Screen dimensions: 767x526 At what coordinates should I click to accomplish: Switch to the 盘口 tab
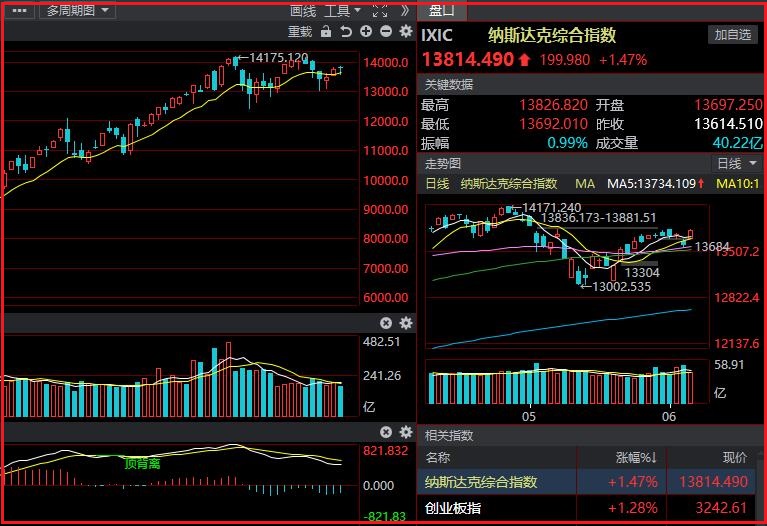tap(442, 11)
